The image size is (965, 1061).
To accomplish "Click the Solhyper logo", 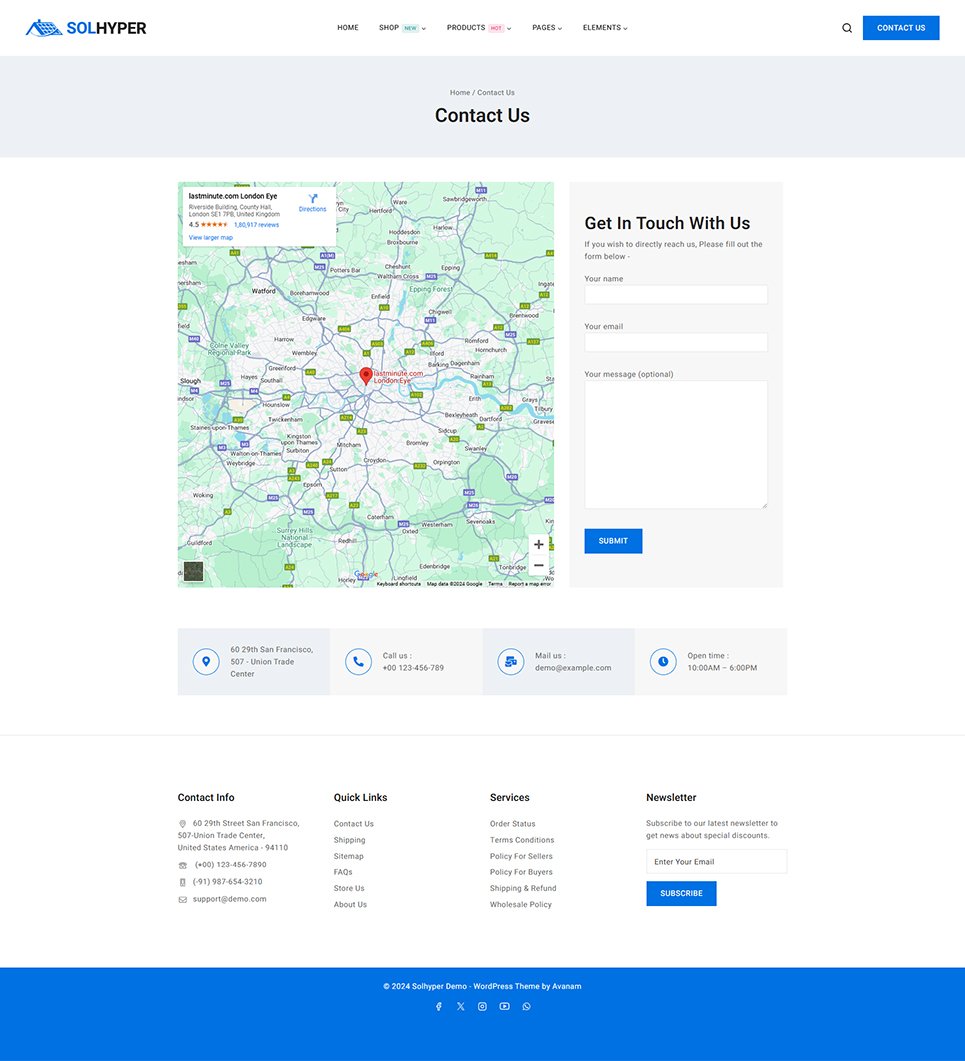I will click(x=86, y=28).
